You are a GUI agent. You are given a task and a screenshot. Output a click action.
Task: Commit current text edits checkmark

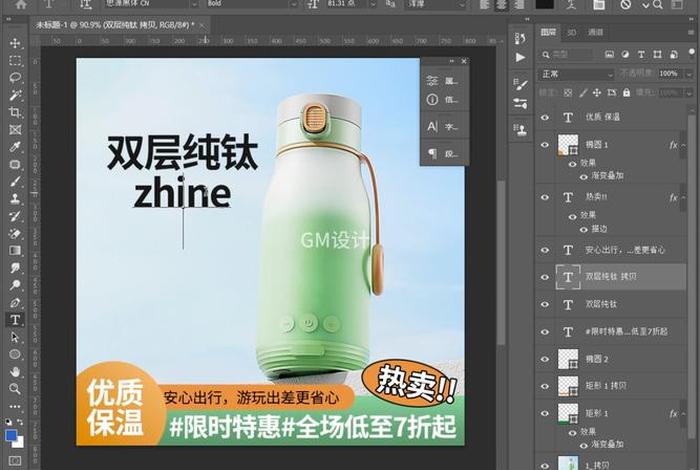646,5
